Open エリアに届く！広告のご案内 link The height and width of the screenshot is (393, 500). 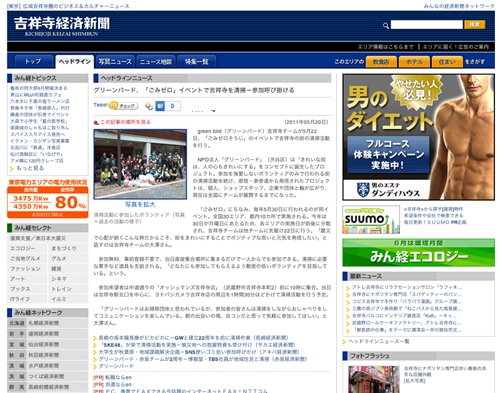pos(456,47)
